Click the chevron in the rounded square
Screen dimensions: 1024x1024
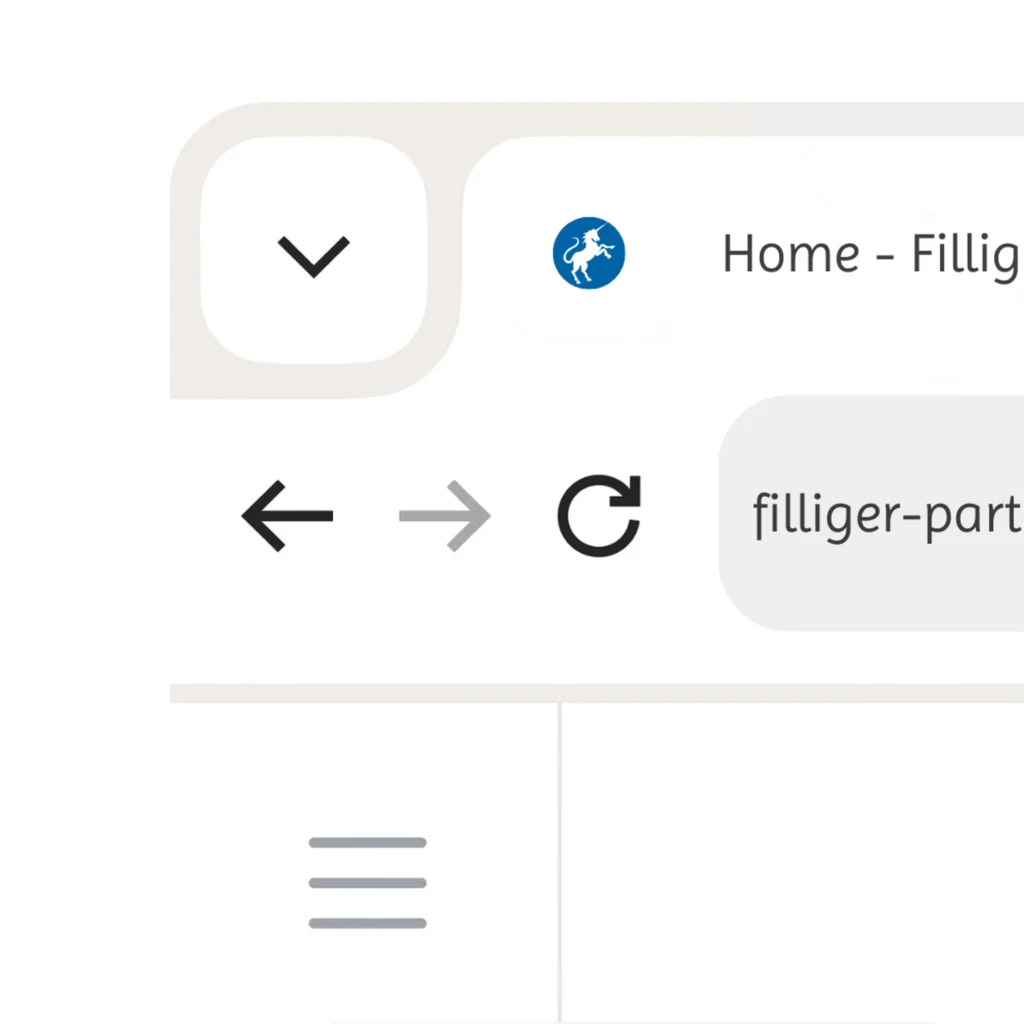click(x=313, y=253)
